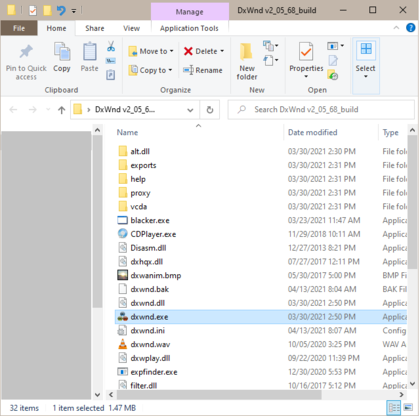420x416 pixels.
Task: Click the Properties checkmark icon
Action: coord(306,52)
